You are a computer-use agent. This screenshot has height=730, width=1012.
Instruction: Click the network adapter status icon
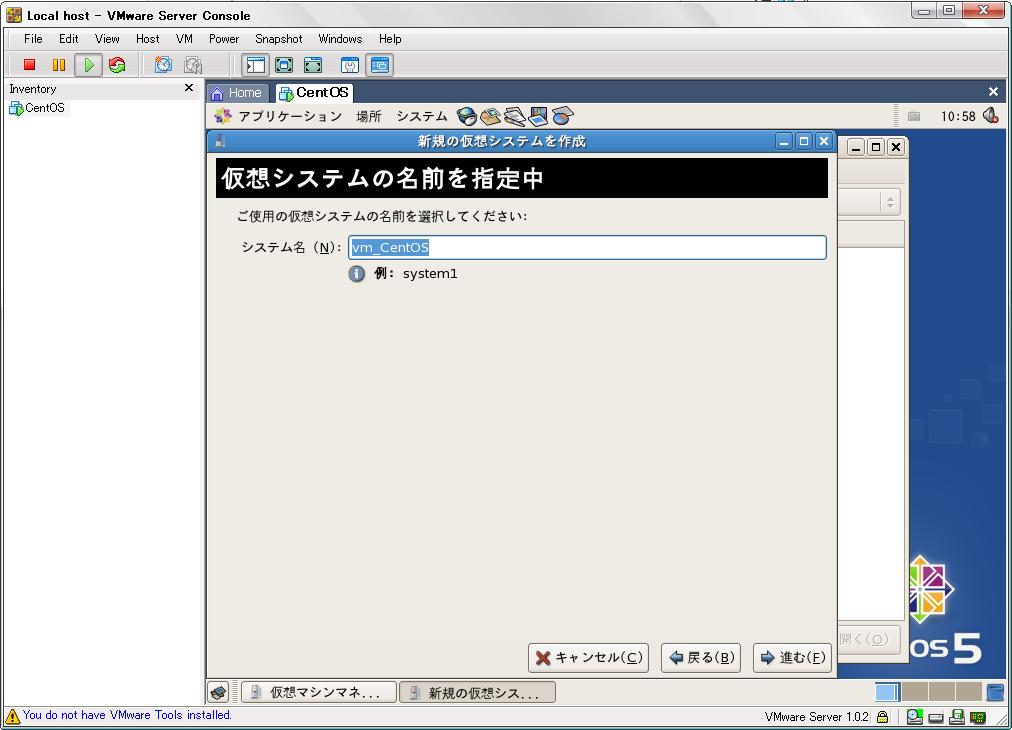[978, 717]
